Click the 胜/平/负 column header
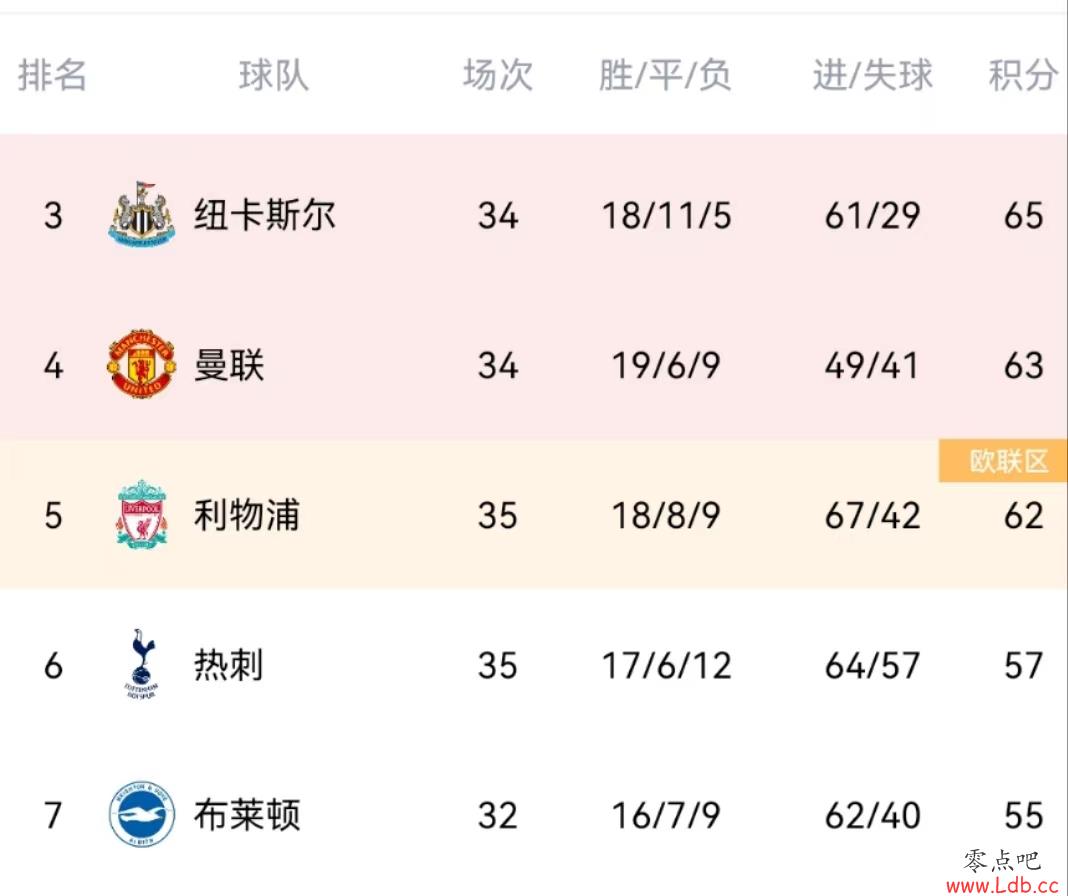 point(665,75)
